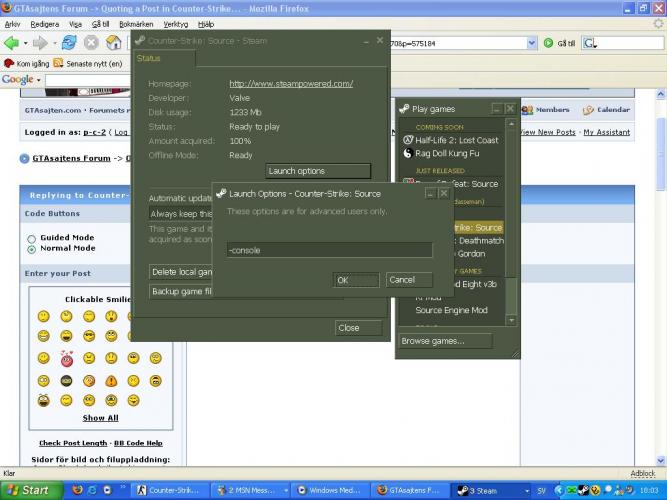Image resolution: width=667 pixels, height=500 pixels.
Task: Open the steampowered.com homepage link
Action: pos(290,84)
